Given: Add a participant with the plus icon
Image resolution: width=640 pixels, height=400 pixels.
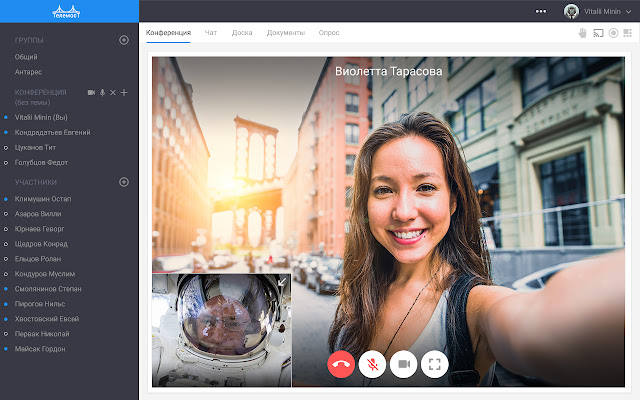Looking at the screenshot, I should (x=124, y=93).
